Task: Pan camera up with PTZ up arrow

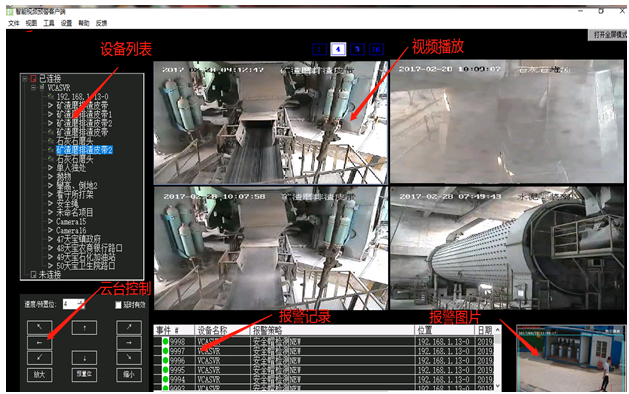Action: point(84,328)
